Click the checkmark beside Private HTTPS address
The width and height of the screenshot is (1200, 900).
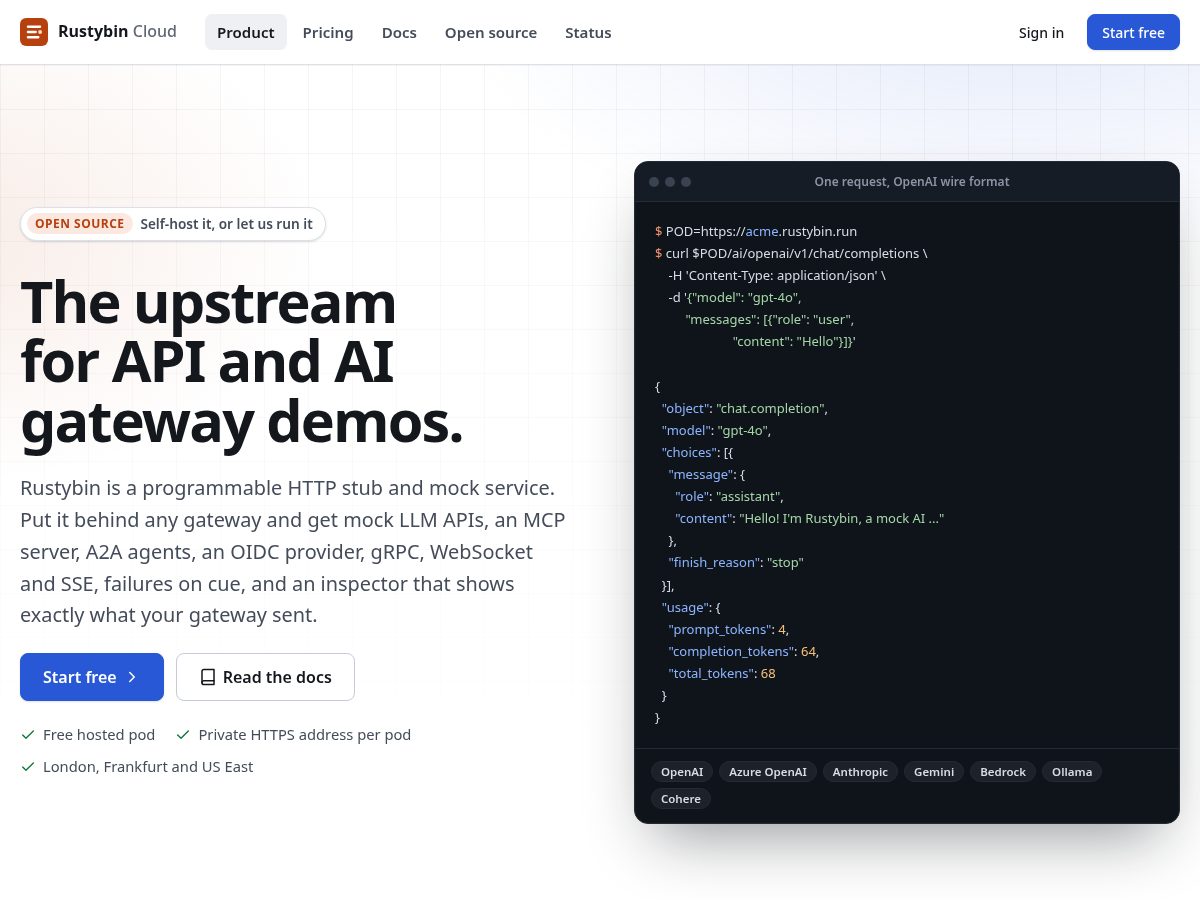click(x=183, y=735)
